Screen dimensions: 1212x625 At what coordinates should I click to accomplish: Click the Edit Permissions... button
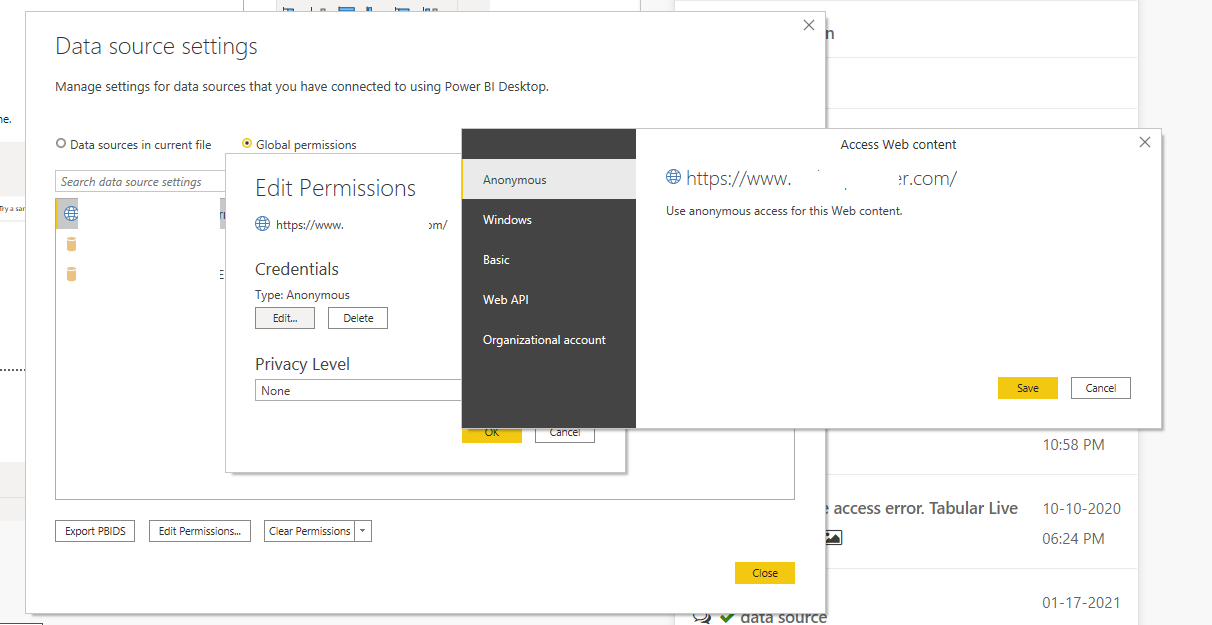[x=199, y=531]
